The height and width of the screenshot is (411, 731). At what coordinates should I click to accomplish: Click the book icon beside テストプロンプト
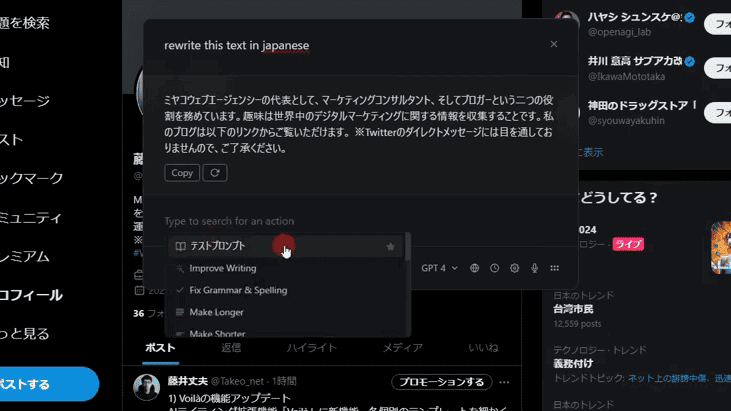pyautogui.click(x=180, y=246)
